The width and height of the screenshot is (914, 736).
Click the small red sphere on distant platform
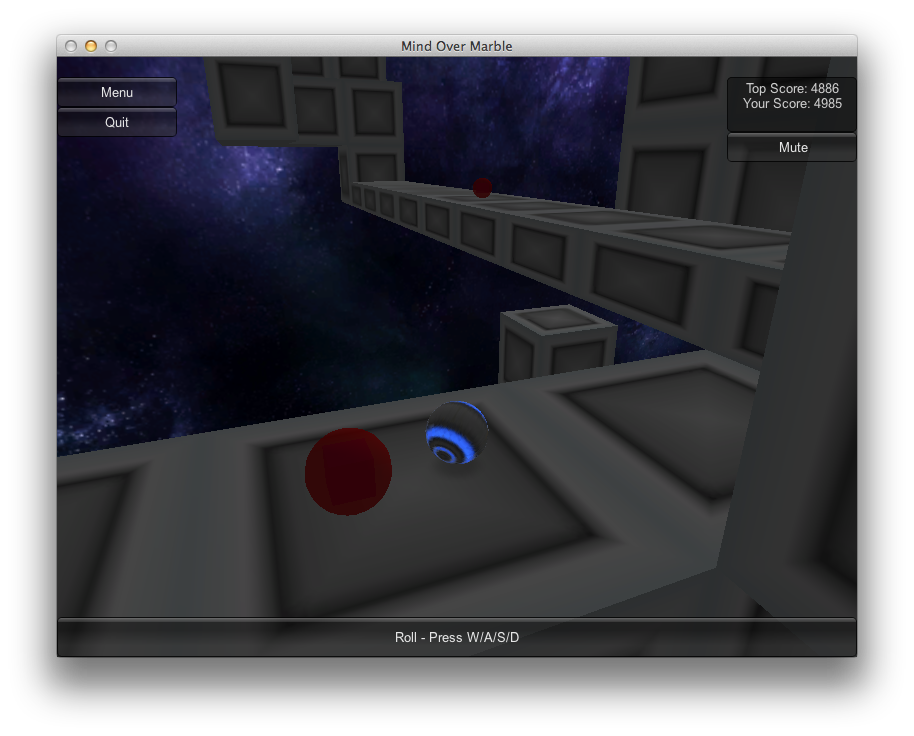(x=482, y=188)
